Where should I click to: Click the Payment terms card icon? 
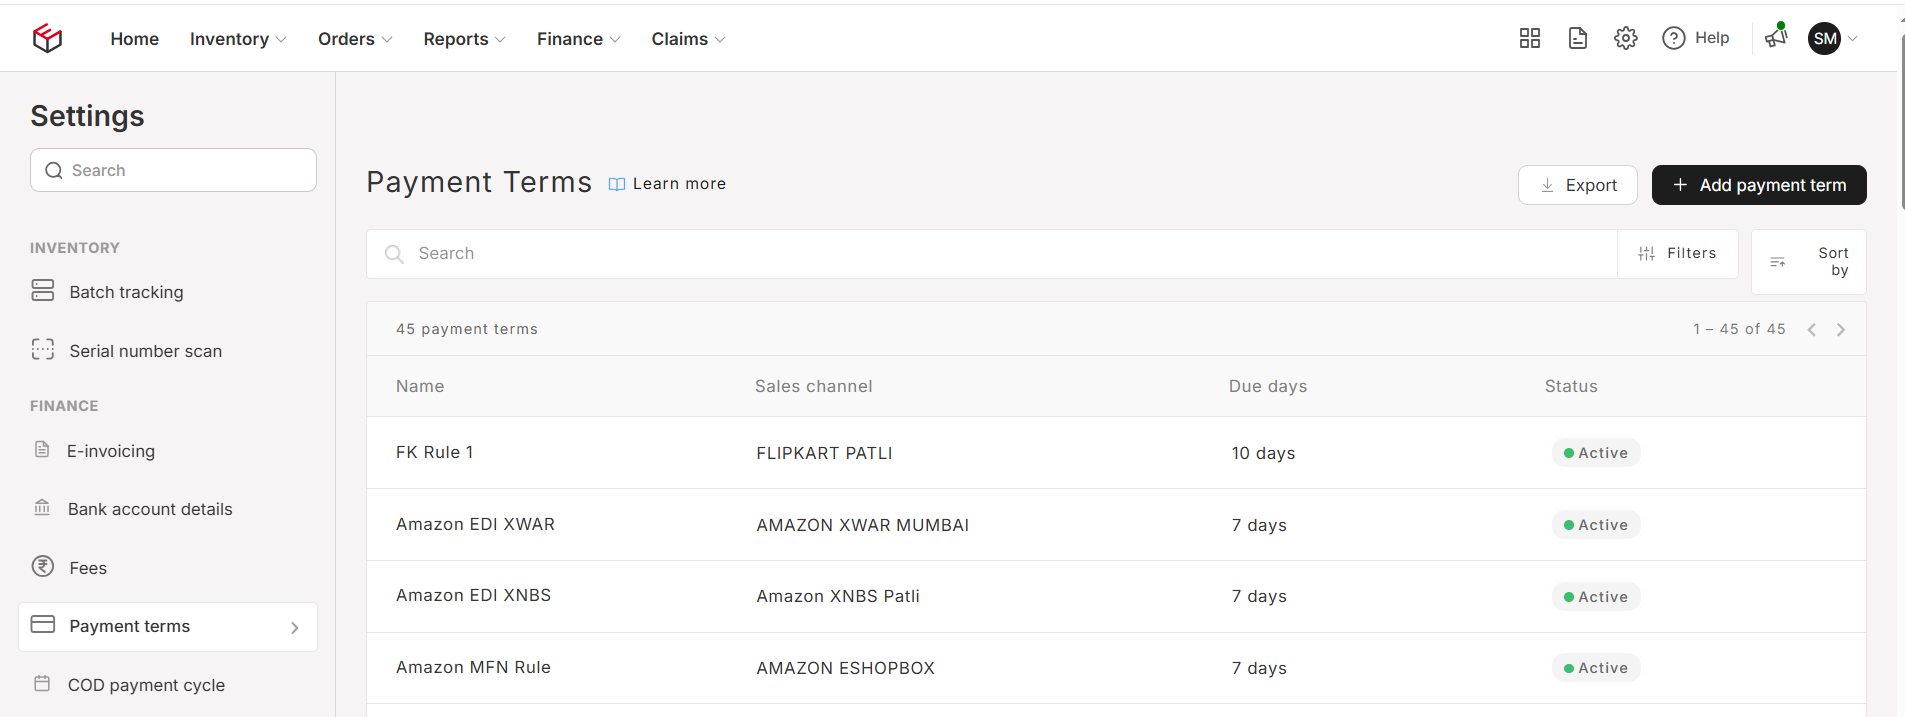pos(43,624)
